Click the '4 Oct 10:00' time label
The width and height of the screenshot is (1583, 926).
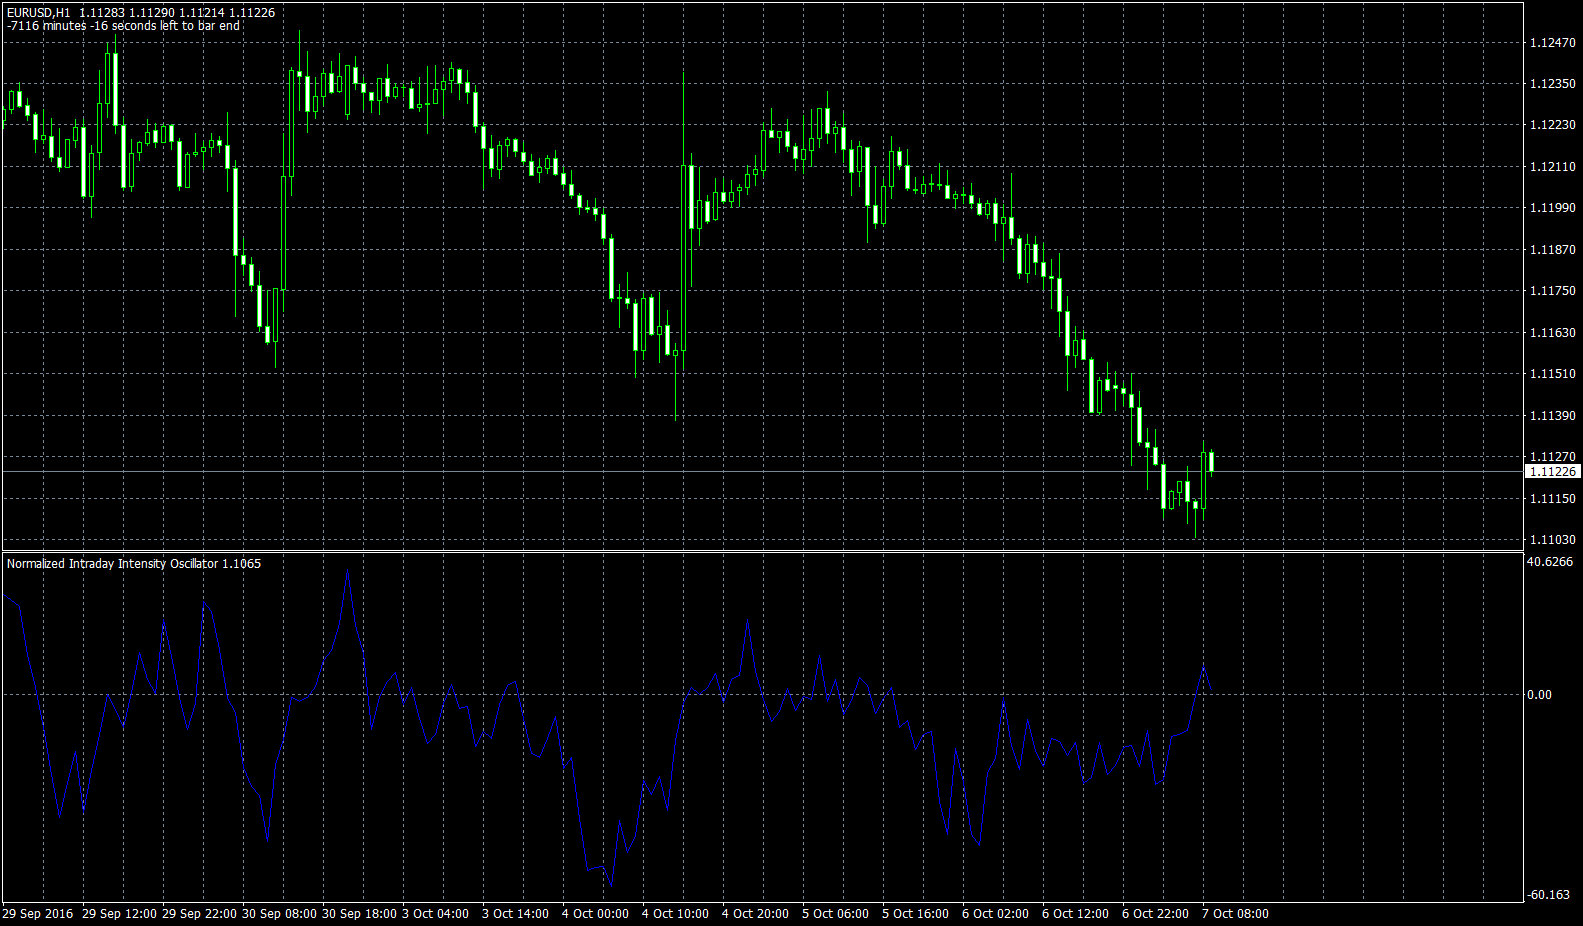pyautogui.click(x=676, y=914)
